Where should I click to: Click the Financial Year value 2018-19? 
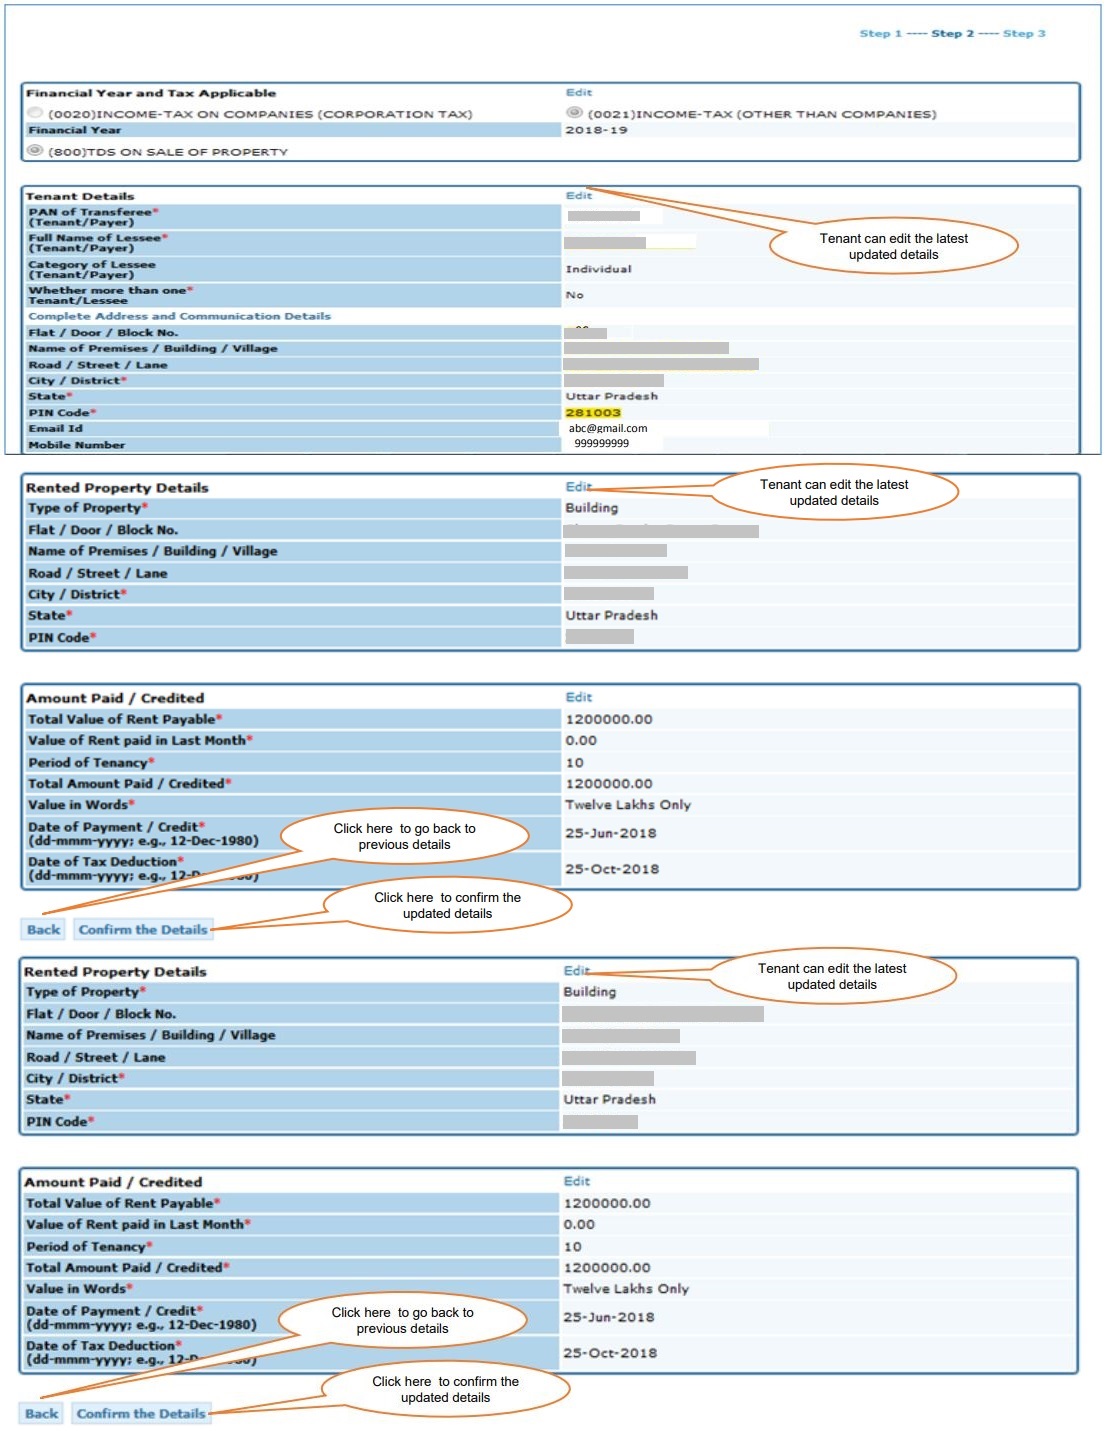pyautogui.click(x=590, y=133)
